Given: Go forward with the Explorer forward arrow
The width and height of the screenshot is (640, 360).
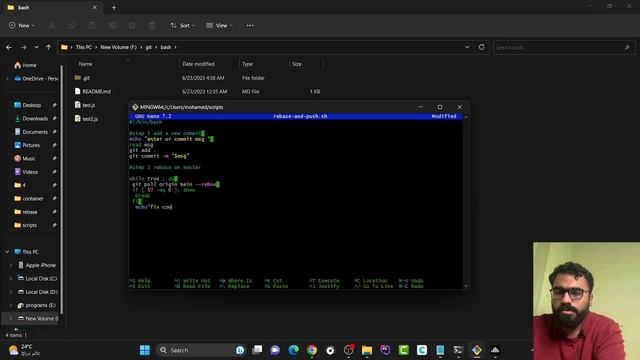Looking at the screenshot, I should [23, 47].
